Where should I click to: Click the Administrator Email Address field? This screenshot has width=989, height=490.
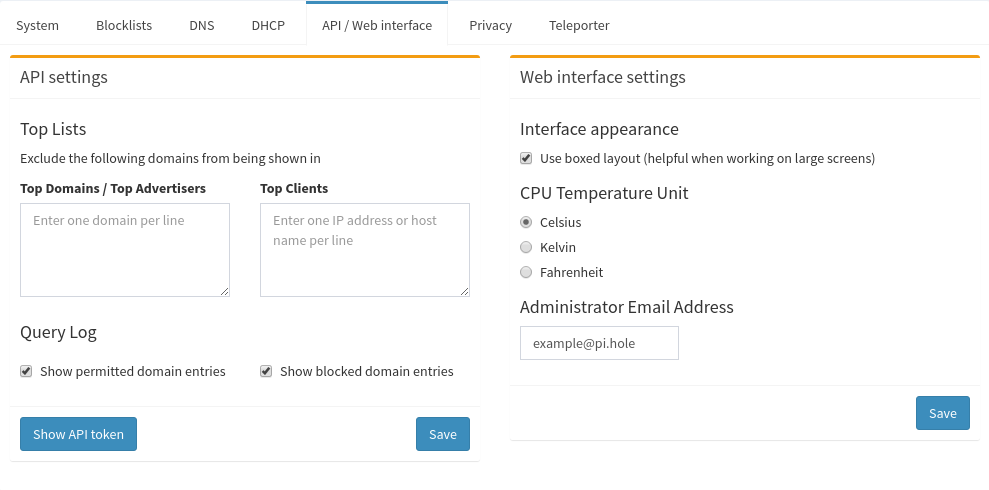[x=599, y=343]
